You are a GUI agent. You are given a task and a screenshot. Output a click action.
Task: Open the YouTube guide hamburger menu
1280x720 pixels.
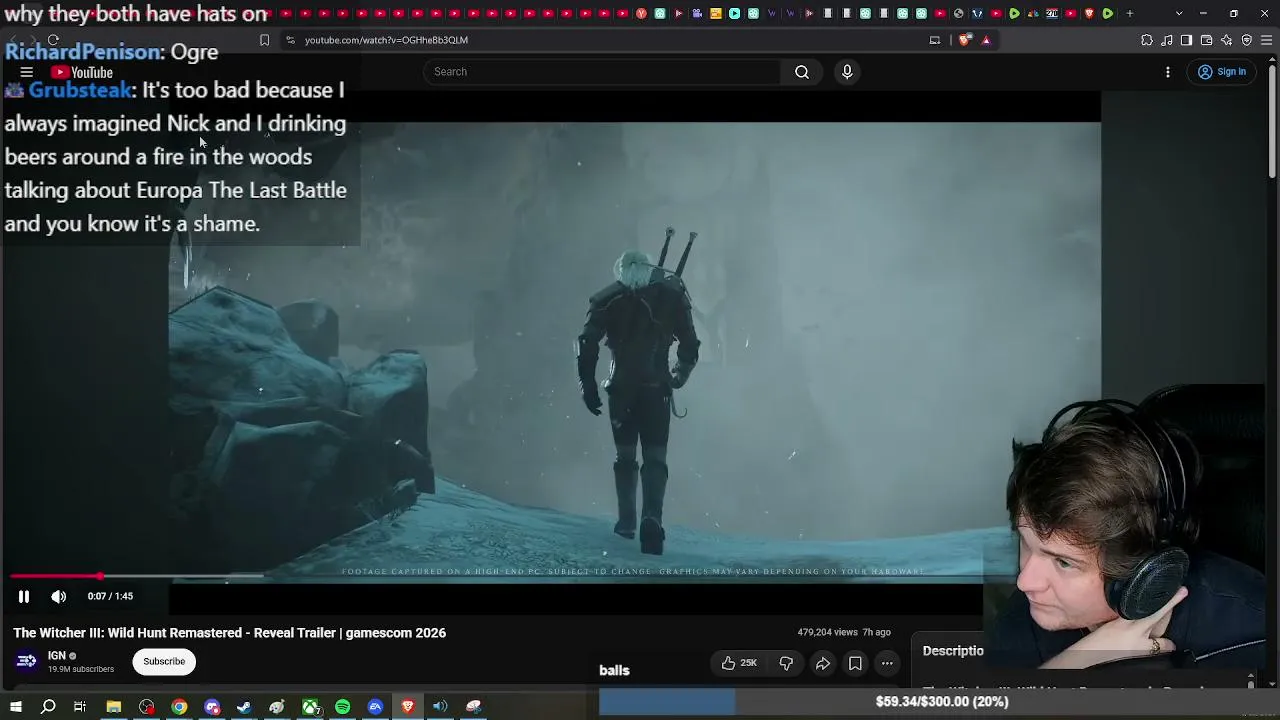tap(27, 72)
